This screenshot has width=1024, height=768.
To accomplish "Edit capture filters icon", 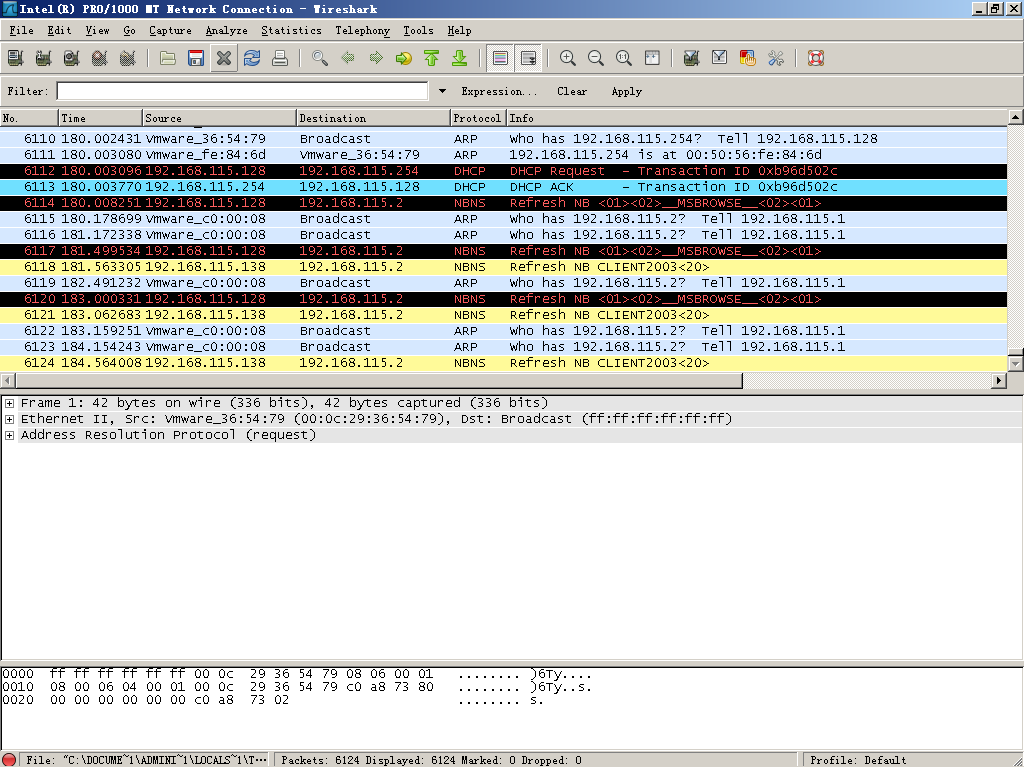I will tap(692, 58).
